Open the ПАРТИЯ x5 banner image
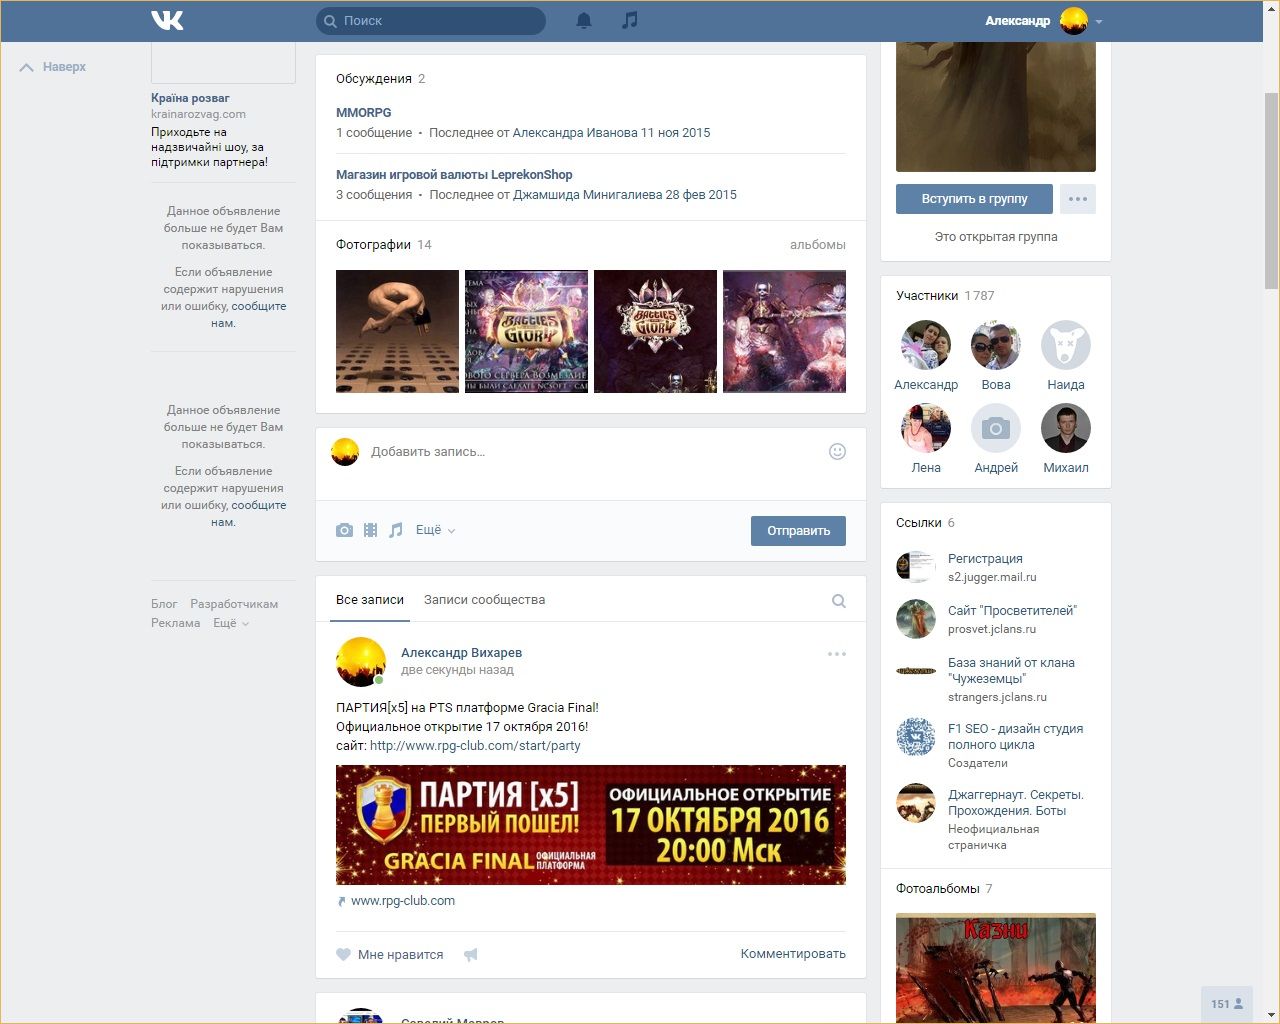This screenshot has width=1280, height=1024. (591, 825)
